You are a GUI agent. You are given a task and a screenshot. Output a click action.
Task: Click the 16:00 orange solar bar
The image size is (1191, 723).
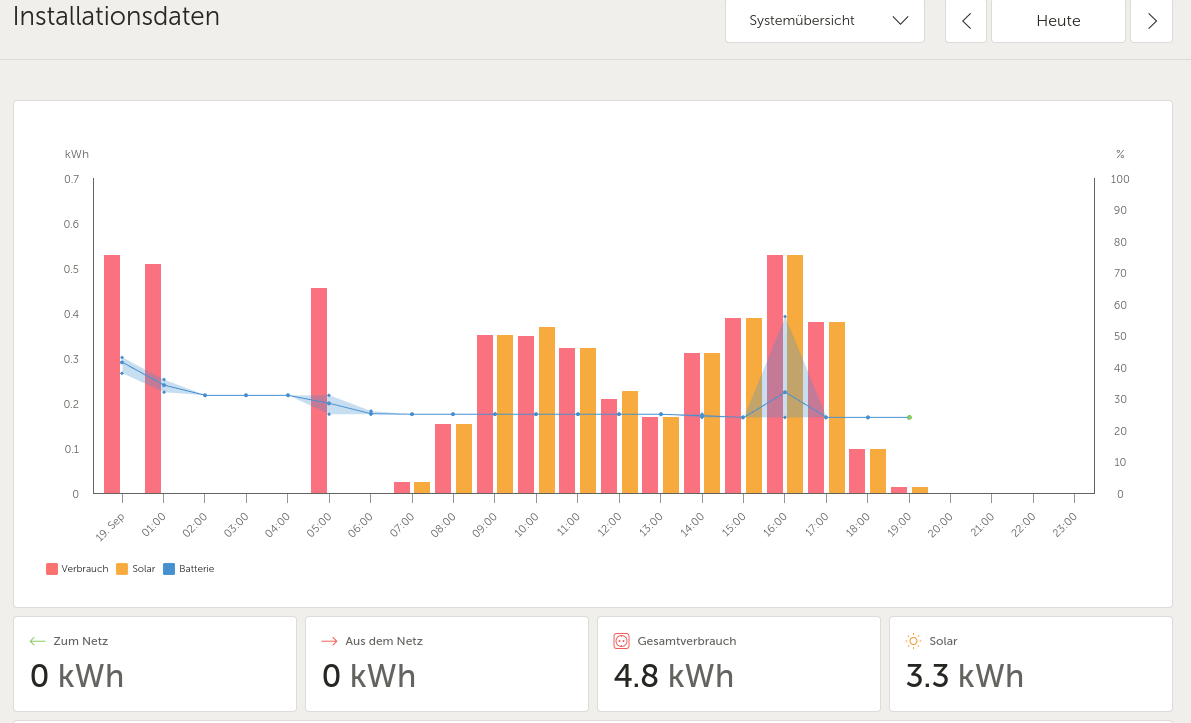(x=795, y=374)
